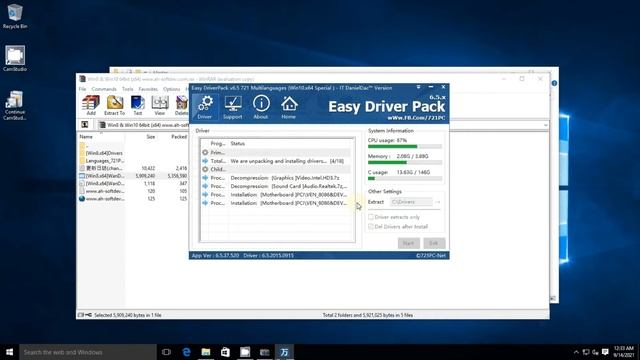Open the Tools menu in WinRAR
Image resolution: width=640 pixels, height=360 pixels.
(127, 89)
